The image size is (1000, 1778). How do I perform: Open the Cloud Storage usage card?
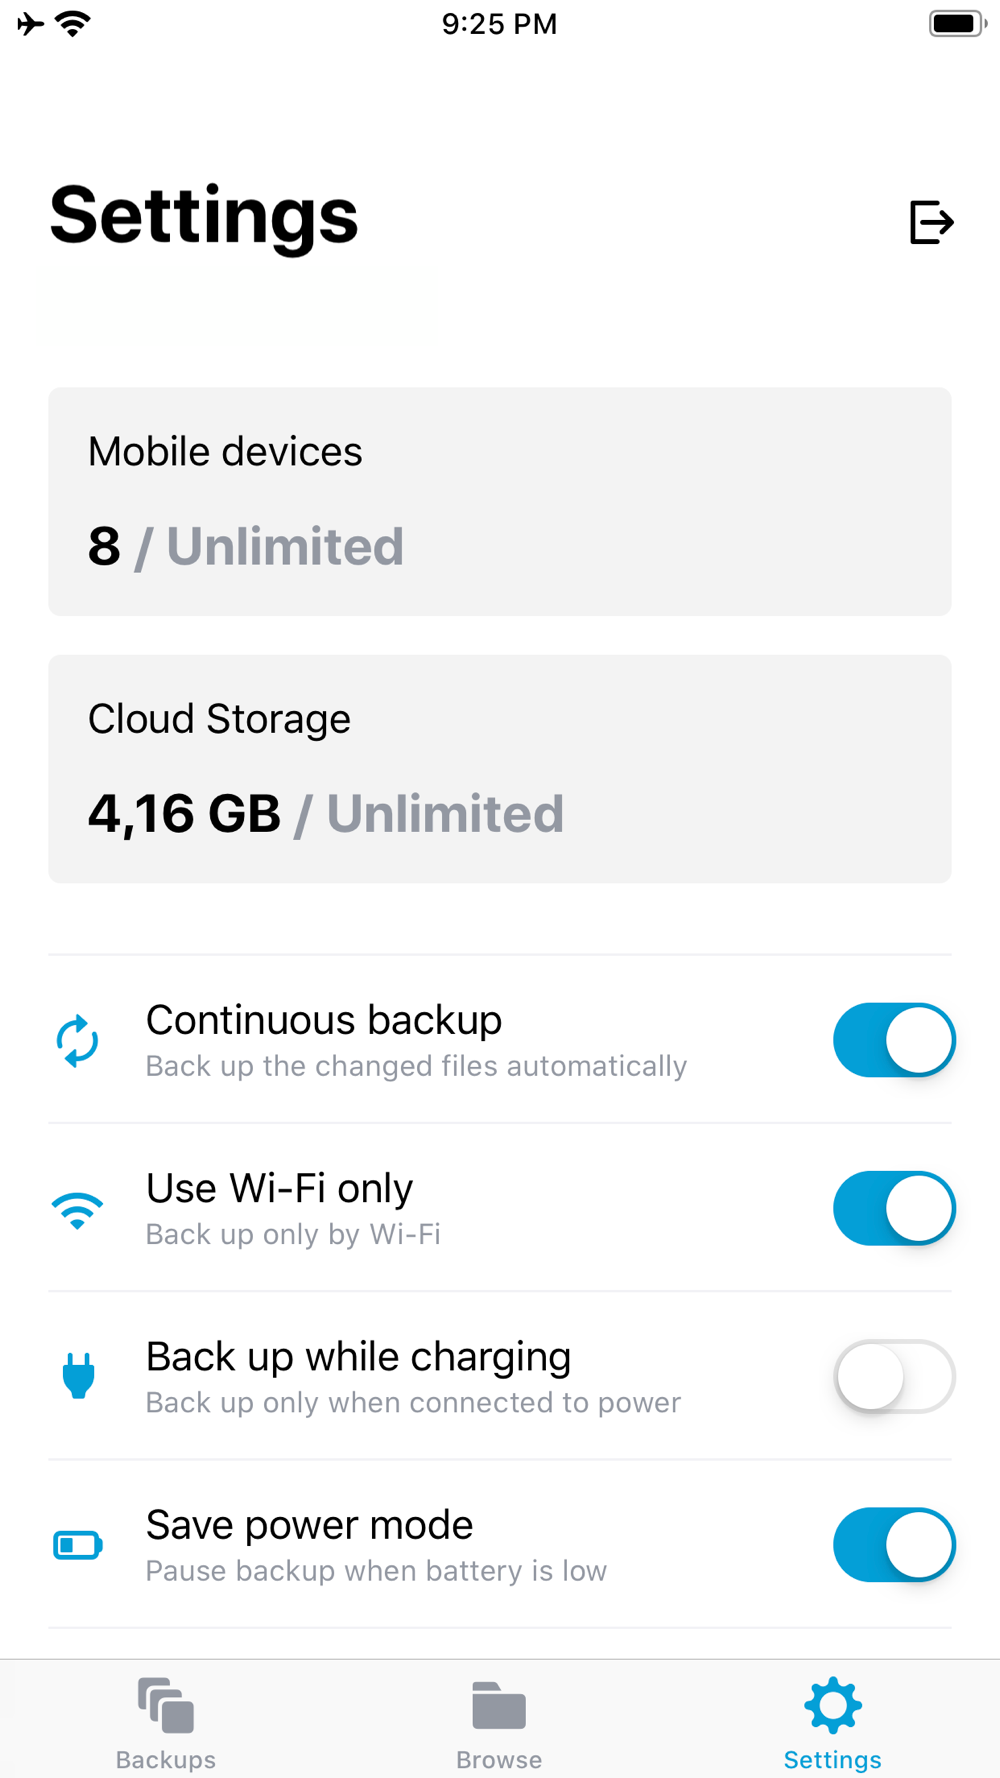coord(500,769)
